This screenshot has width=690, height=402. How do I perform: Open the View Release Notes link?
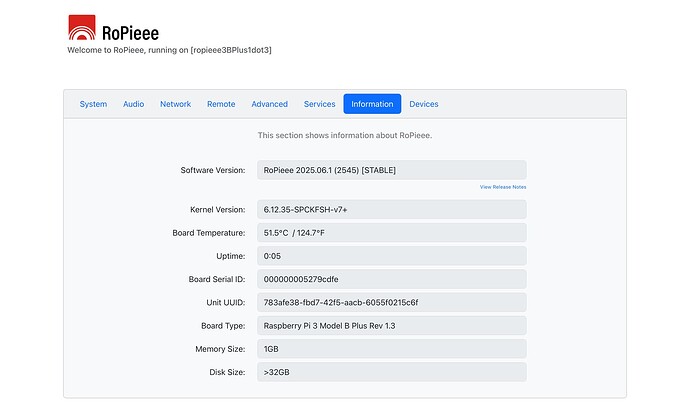click(x=503, y=187)
